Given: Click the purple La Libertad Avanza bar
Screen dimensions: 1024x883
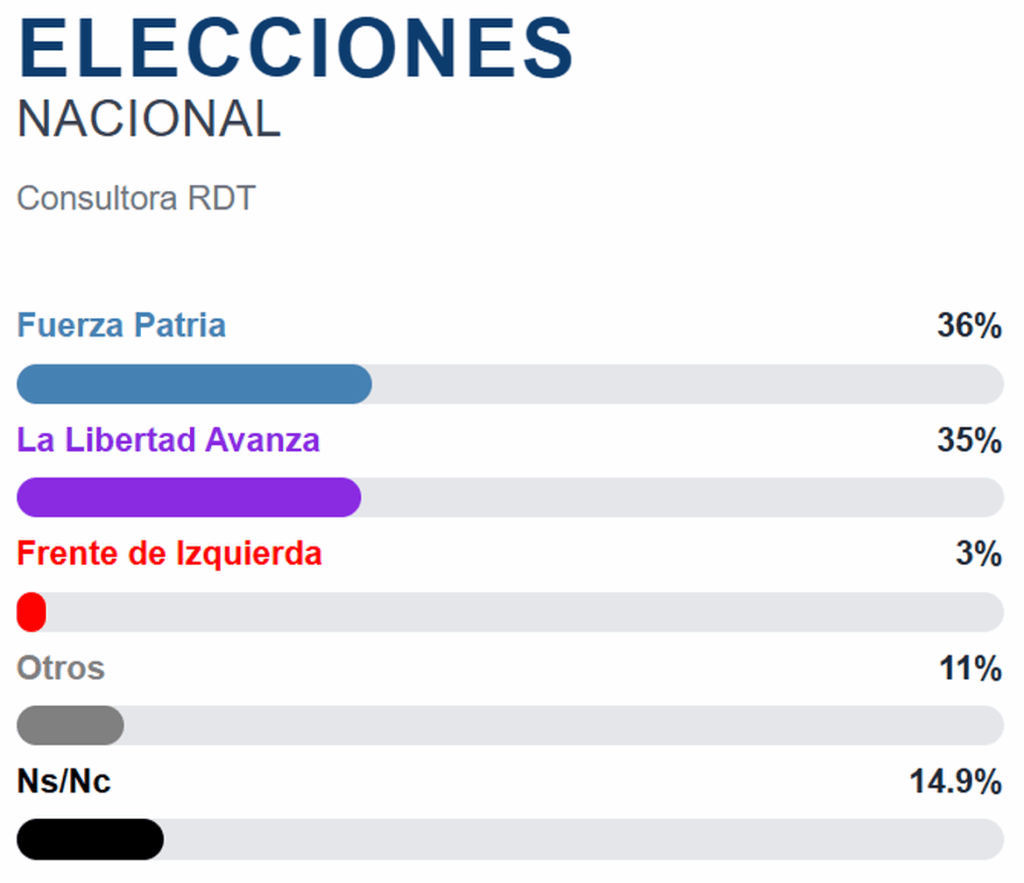Looking at the screenshot, I should click(x=189, y=497).
